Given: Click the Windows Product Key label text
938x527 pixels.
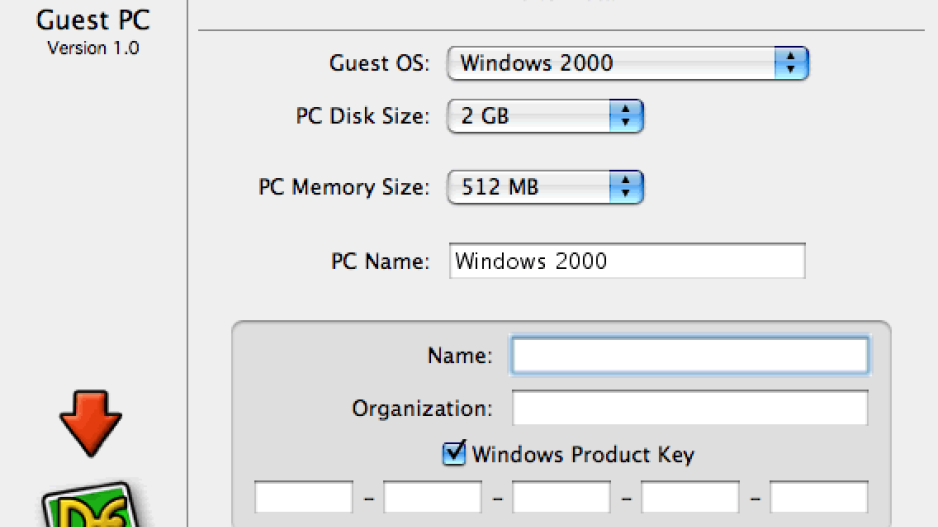Looking at the screenshot, I should (583, 455).
